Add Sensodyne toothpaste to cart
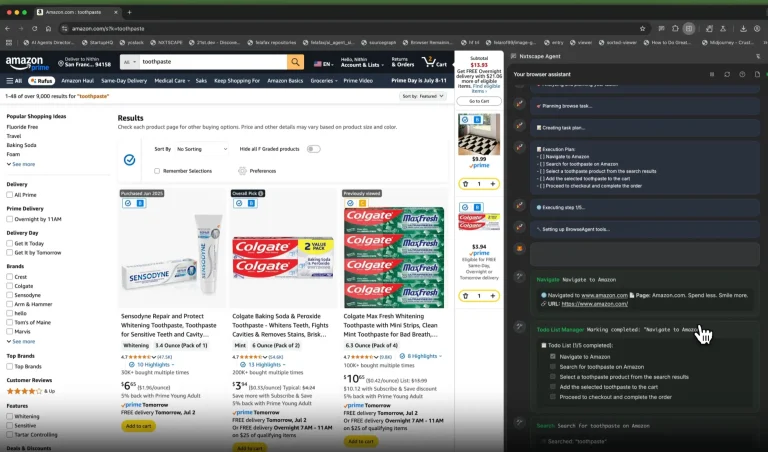Viewport: 768px width, 452px height. [139, 426]
